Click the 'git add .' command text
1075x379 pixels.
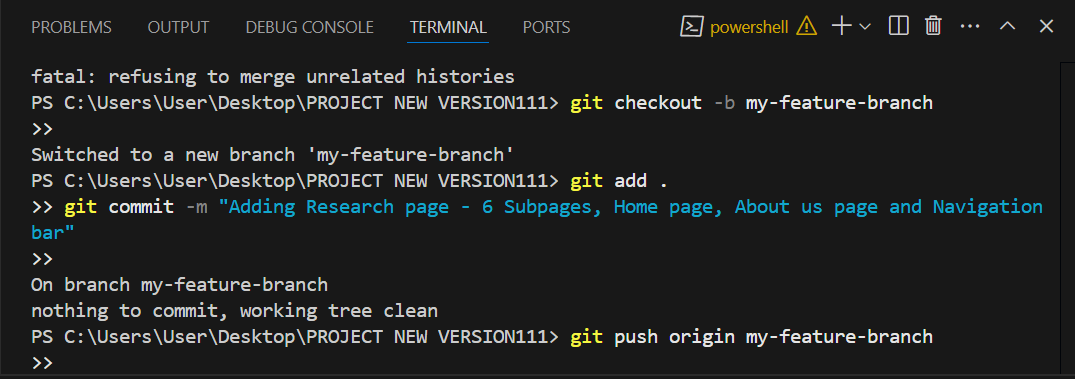(x=618, y=181)
